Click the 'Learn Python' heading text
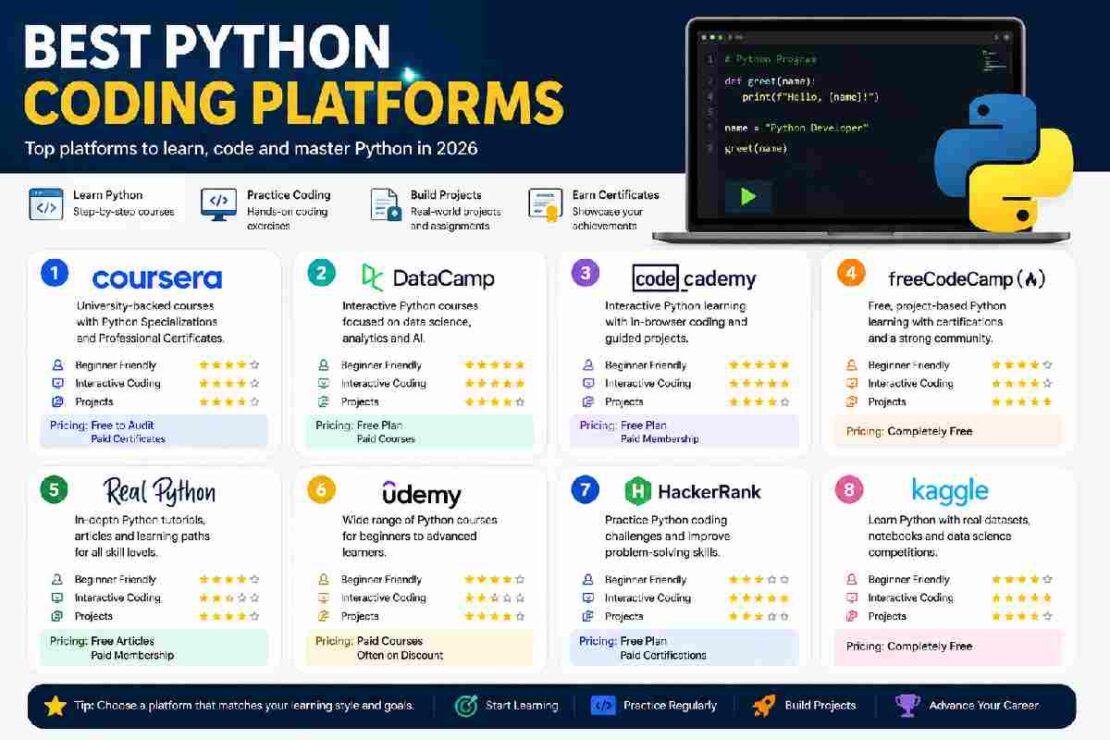Screen dimensions: 1110x740 [x=108, y=195]
